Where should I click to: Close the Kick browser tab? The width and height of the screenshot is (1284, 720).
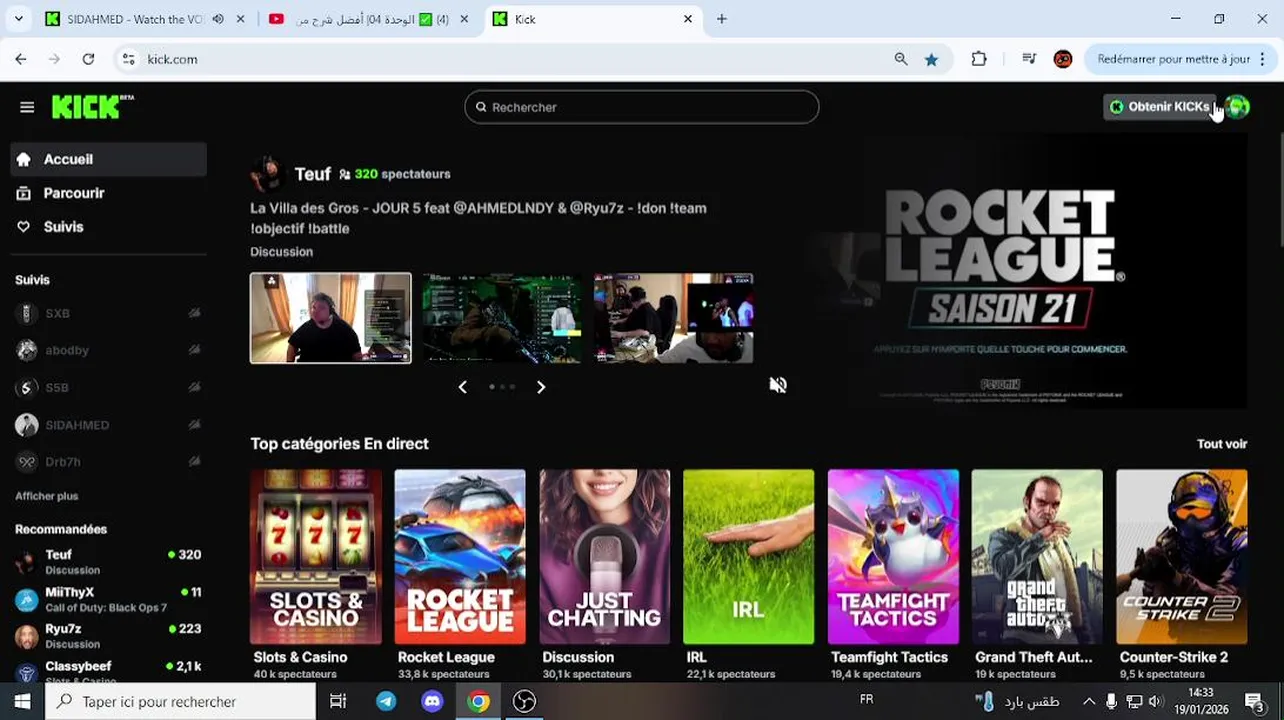click(688, 19)
